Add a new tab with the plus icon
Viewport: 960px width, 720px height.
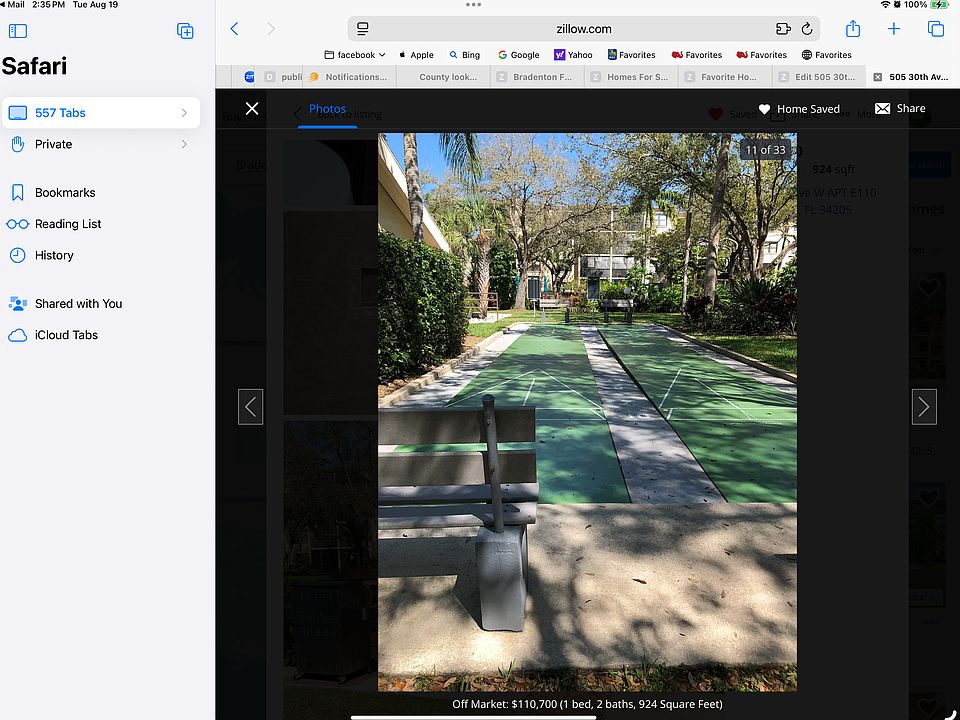[x=894, y=29]
